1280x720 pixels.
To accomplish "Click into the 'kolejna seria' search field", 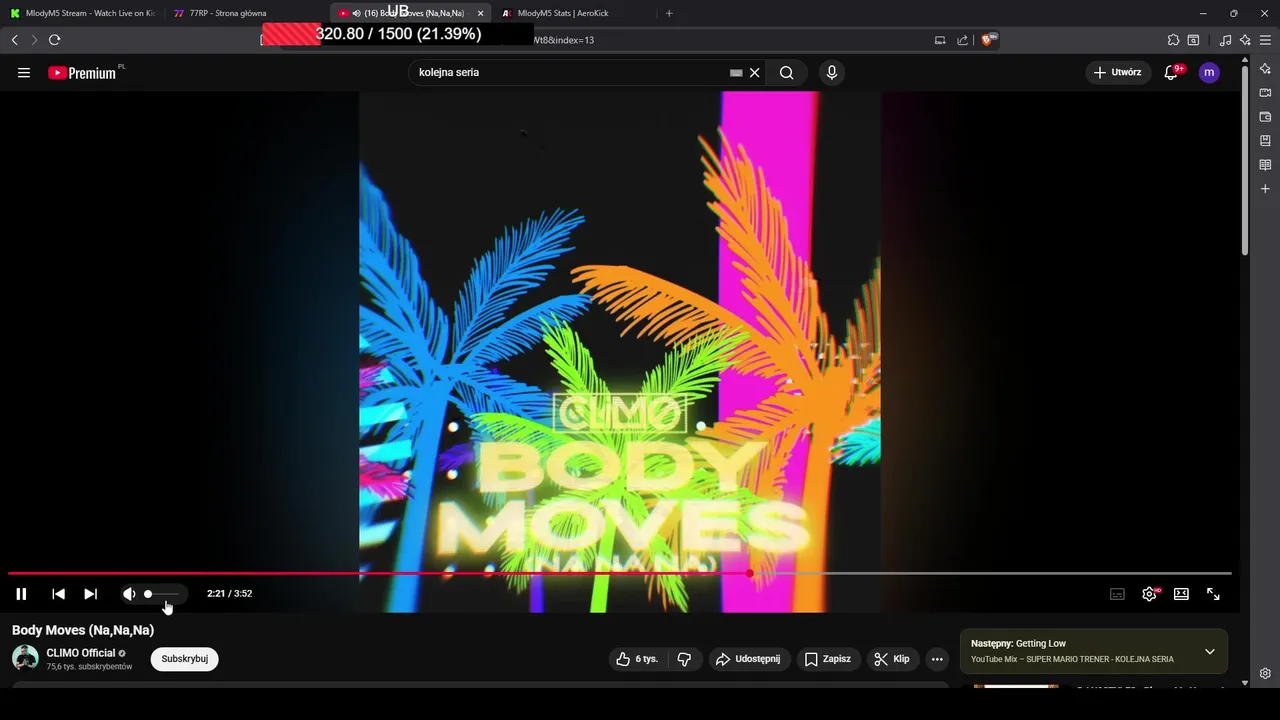I will [570, 72].
